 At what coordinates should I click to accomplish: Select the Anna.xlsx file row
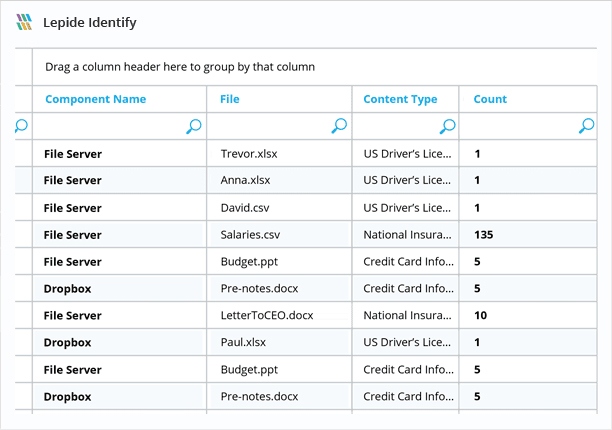tap(245, 181)
